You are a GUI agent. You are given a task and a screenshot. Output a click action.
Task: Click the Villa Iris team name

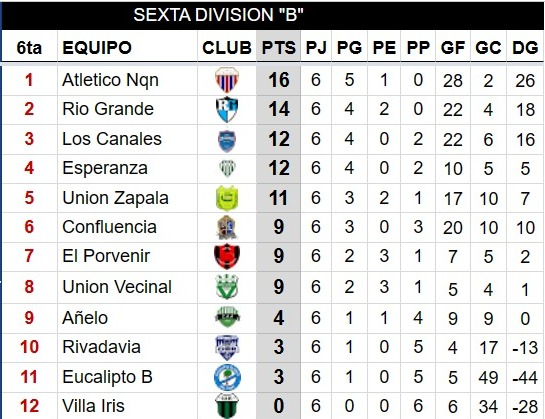(x=93, y=406)
